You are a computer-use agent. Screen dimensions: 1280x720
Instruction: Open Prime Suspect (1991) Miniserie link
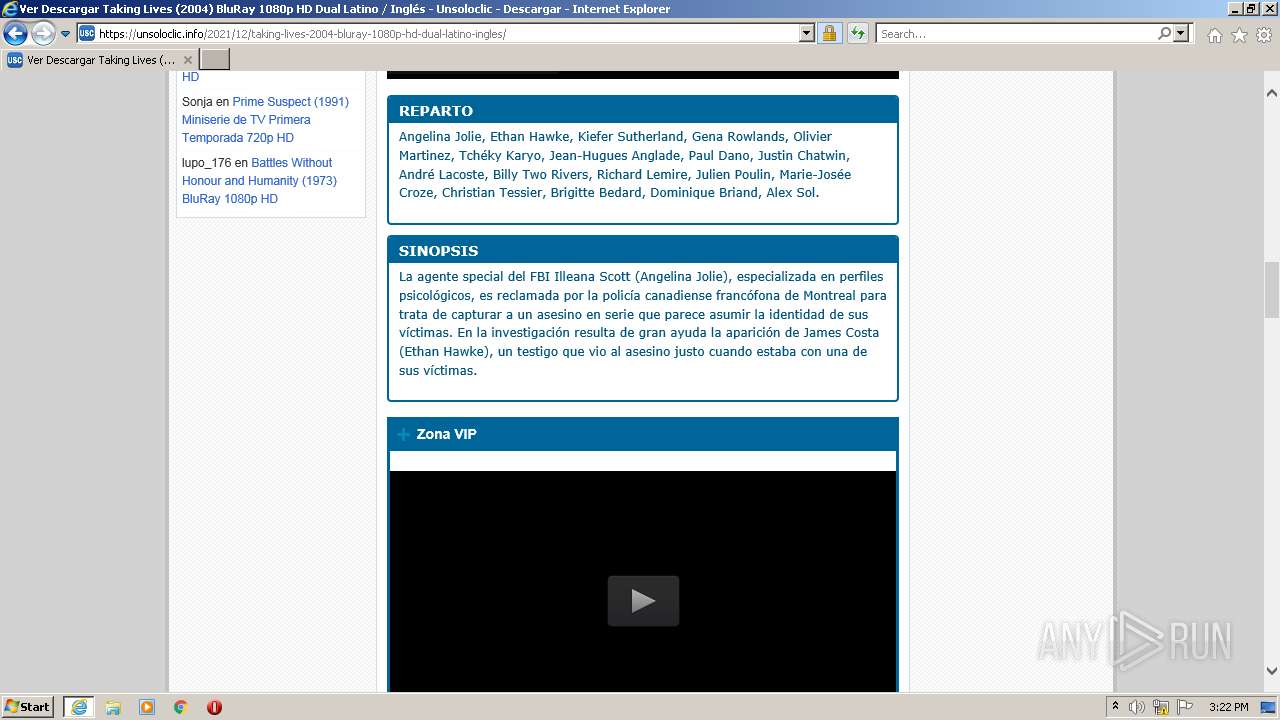(x=265, y=120)
